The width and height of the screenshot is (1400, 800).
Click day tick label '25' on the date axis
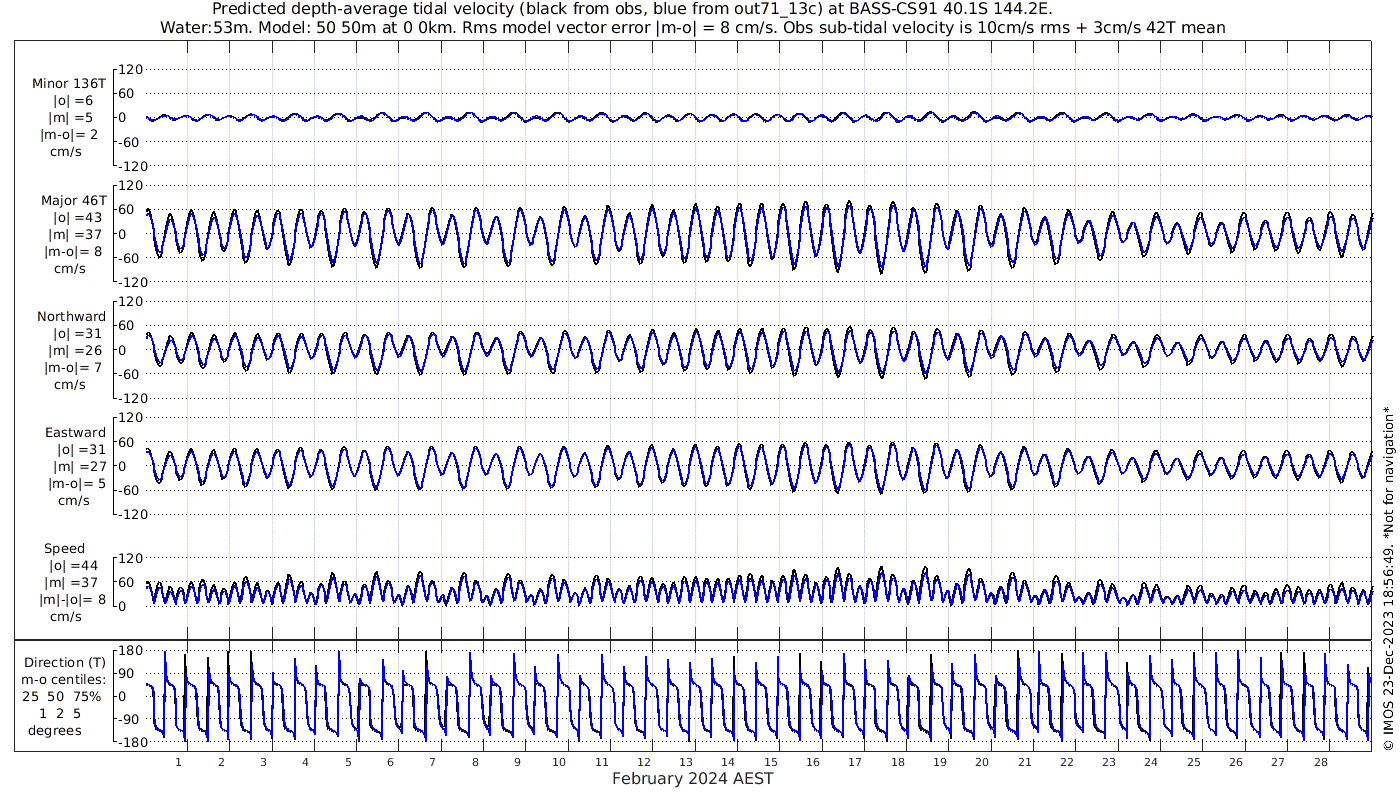(x=1194, y=762)
